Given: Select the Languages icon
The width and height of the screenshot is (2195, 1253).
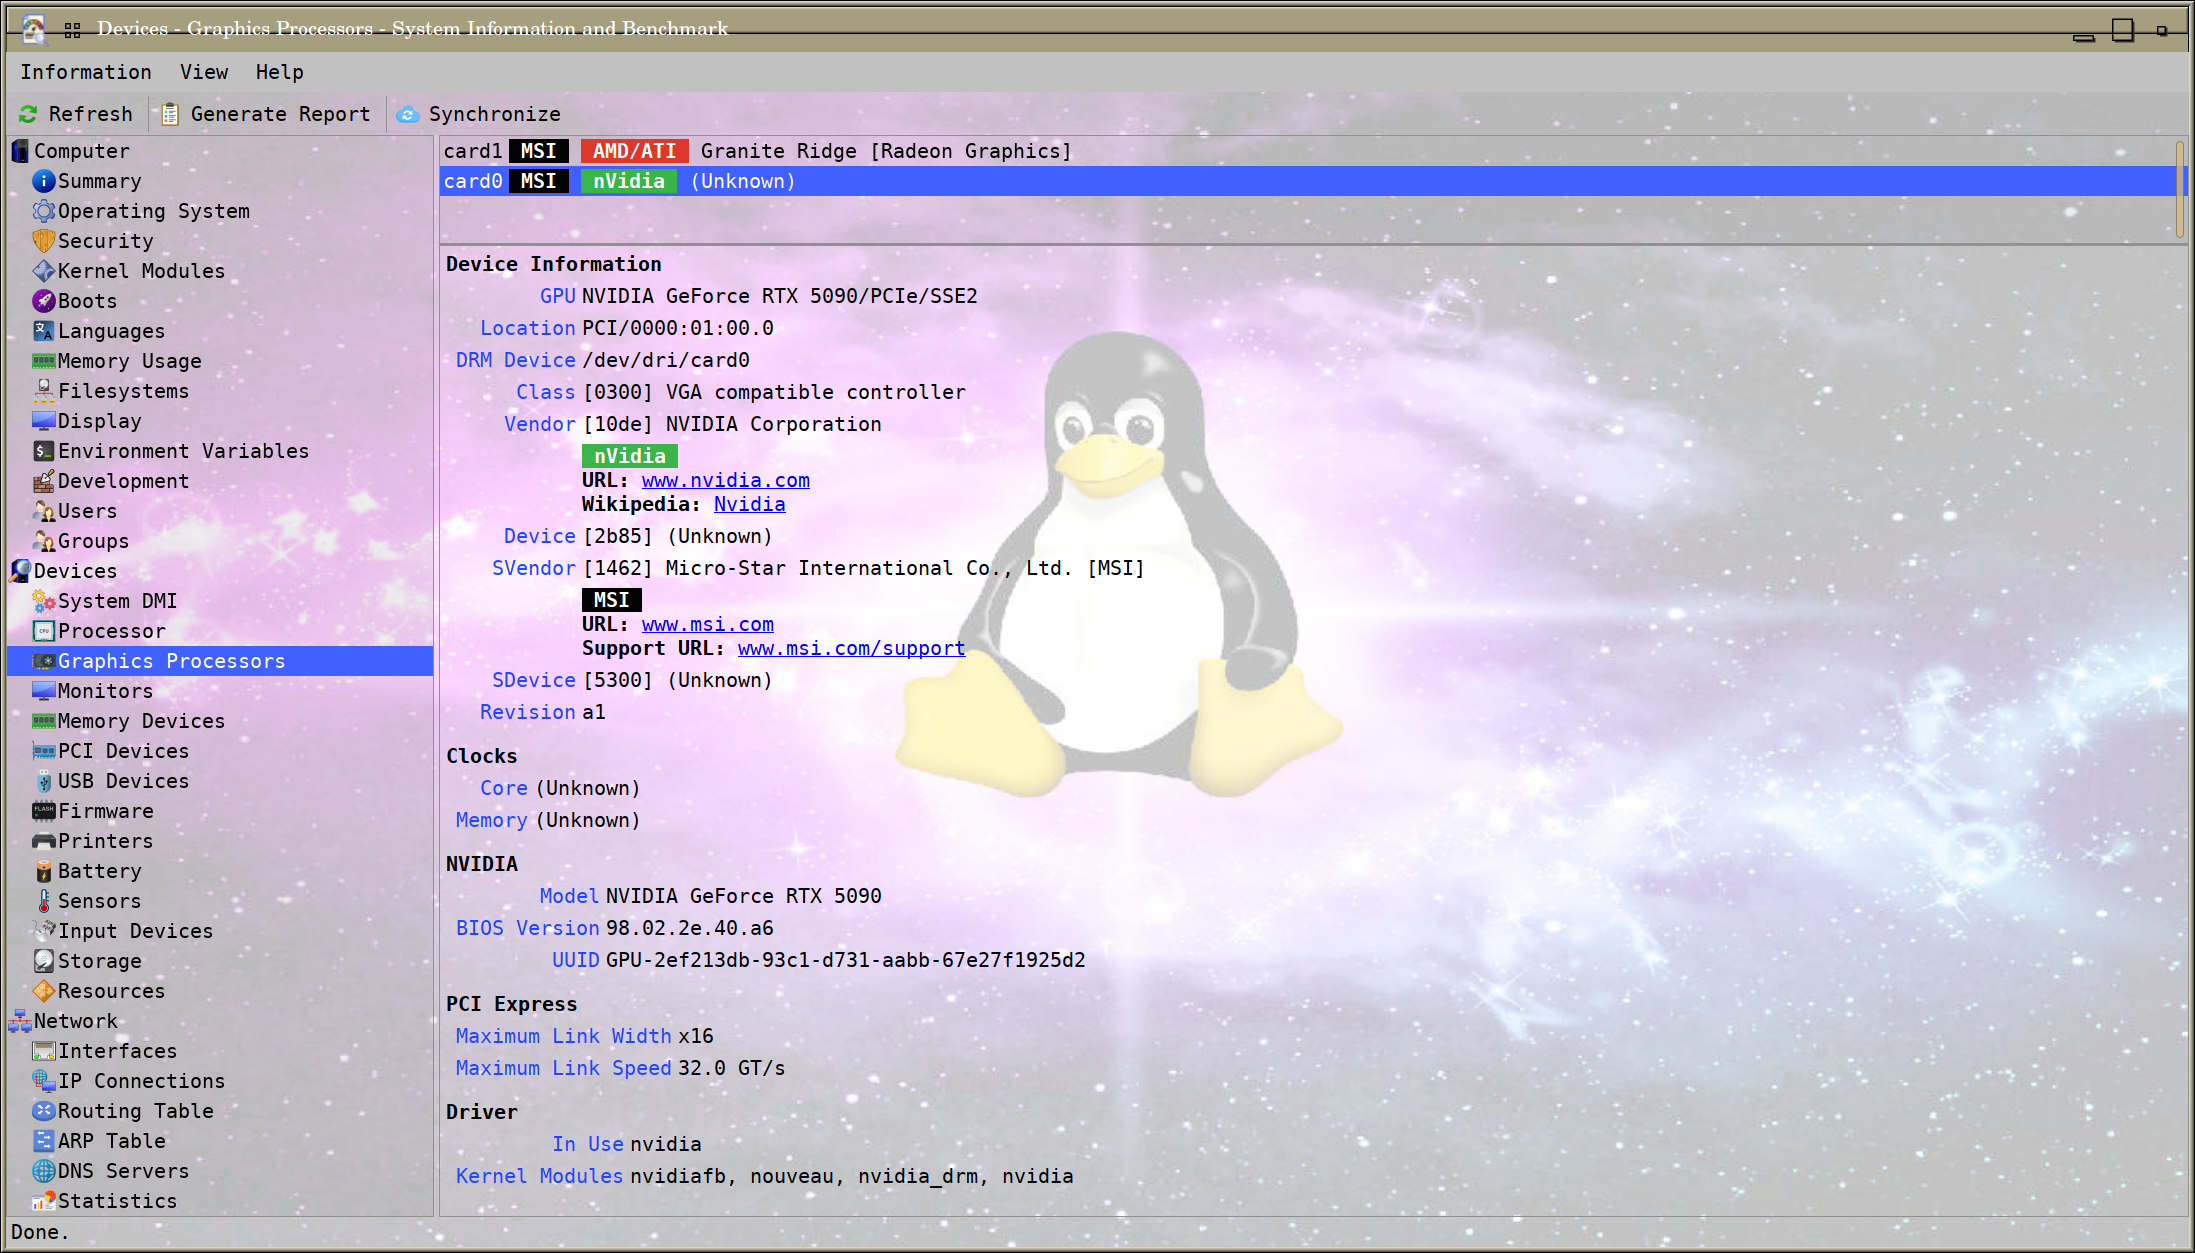Looking at the screenshot, I should [44, 331].
